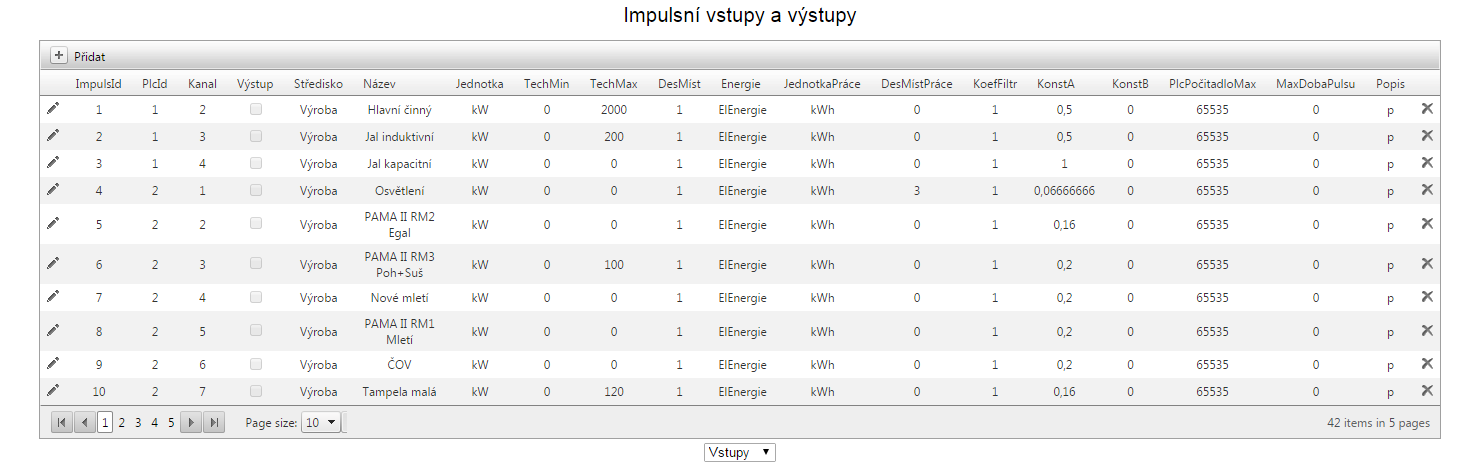Click the plus icon next to Přidat
The height and width of the screenshot is (464, 1482).
point(58,56)
